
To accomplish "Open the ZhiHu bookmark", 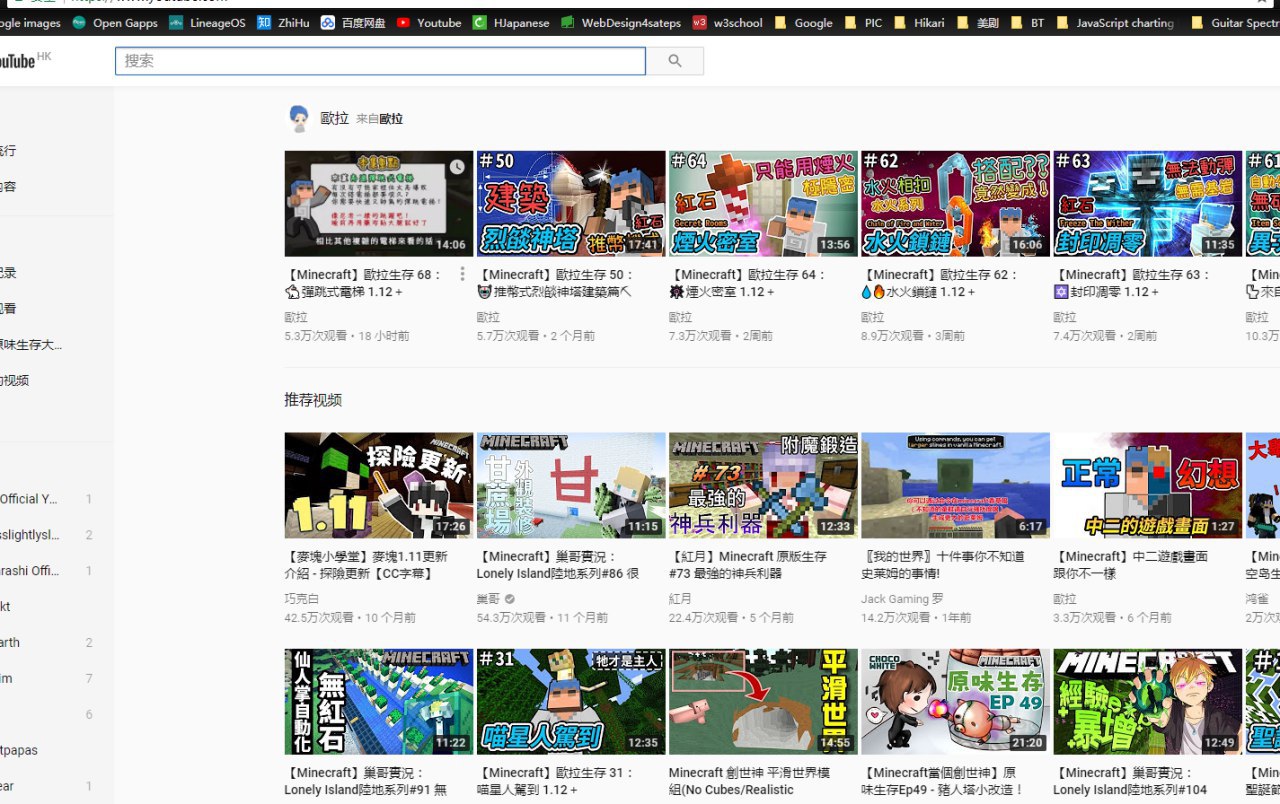I will [283, 22].
